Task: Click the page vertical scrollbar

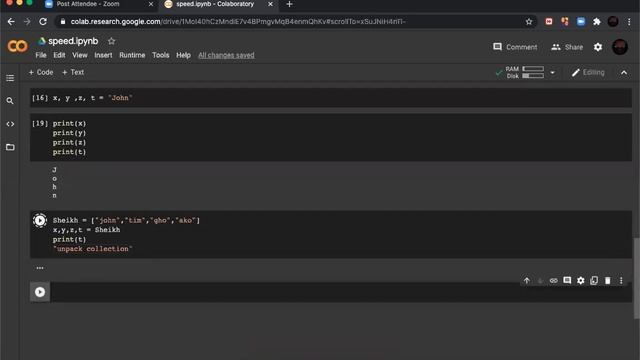Action: 636,278
